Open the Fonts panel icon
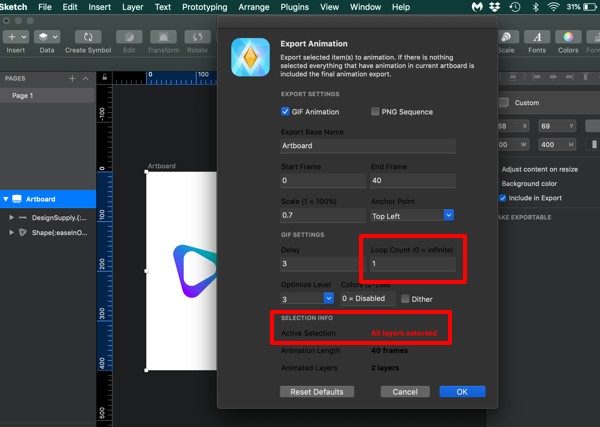 (537, 37)
